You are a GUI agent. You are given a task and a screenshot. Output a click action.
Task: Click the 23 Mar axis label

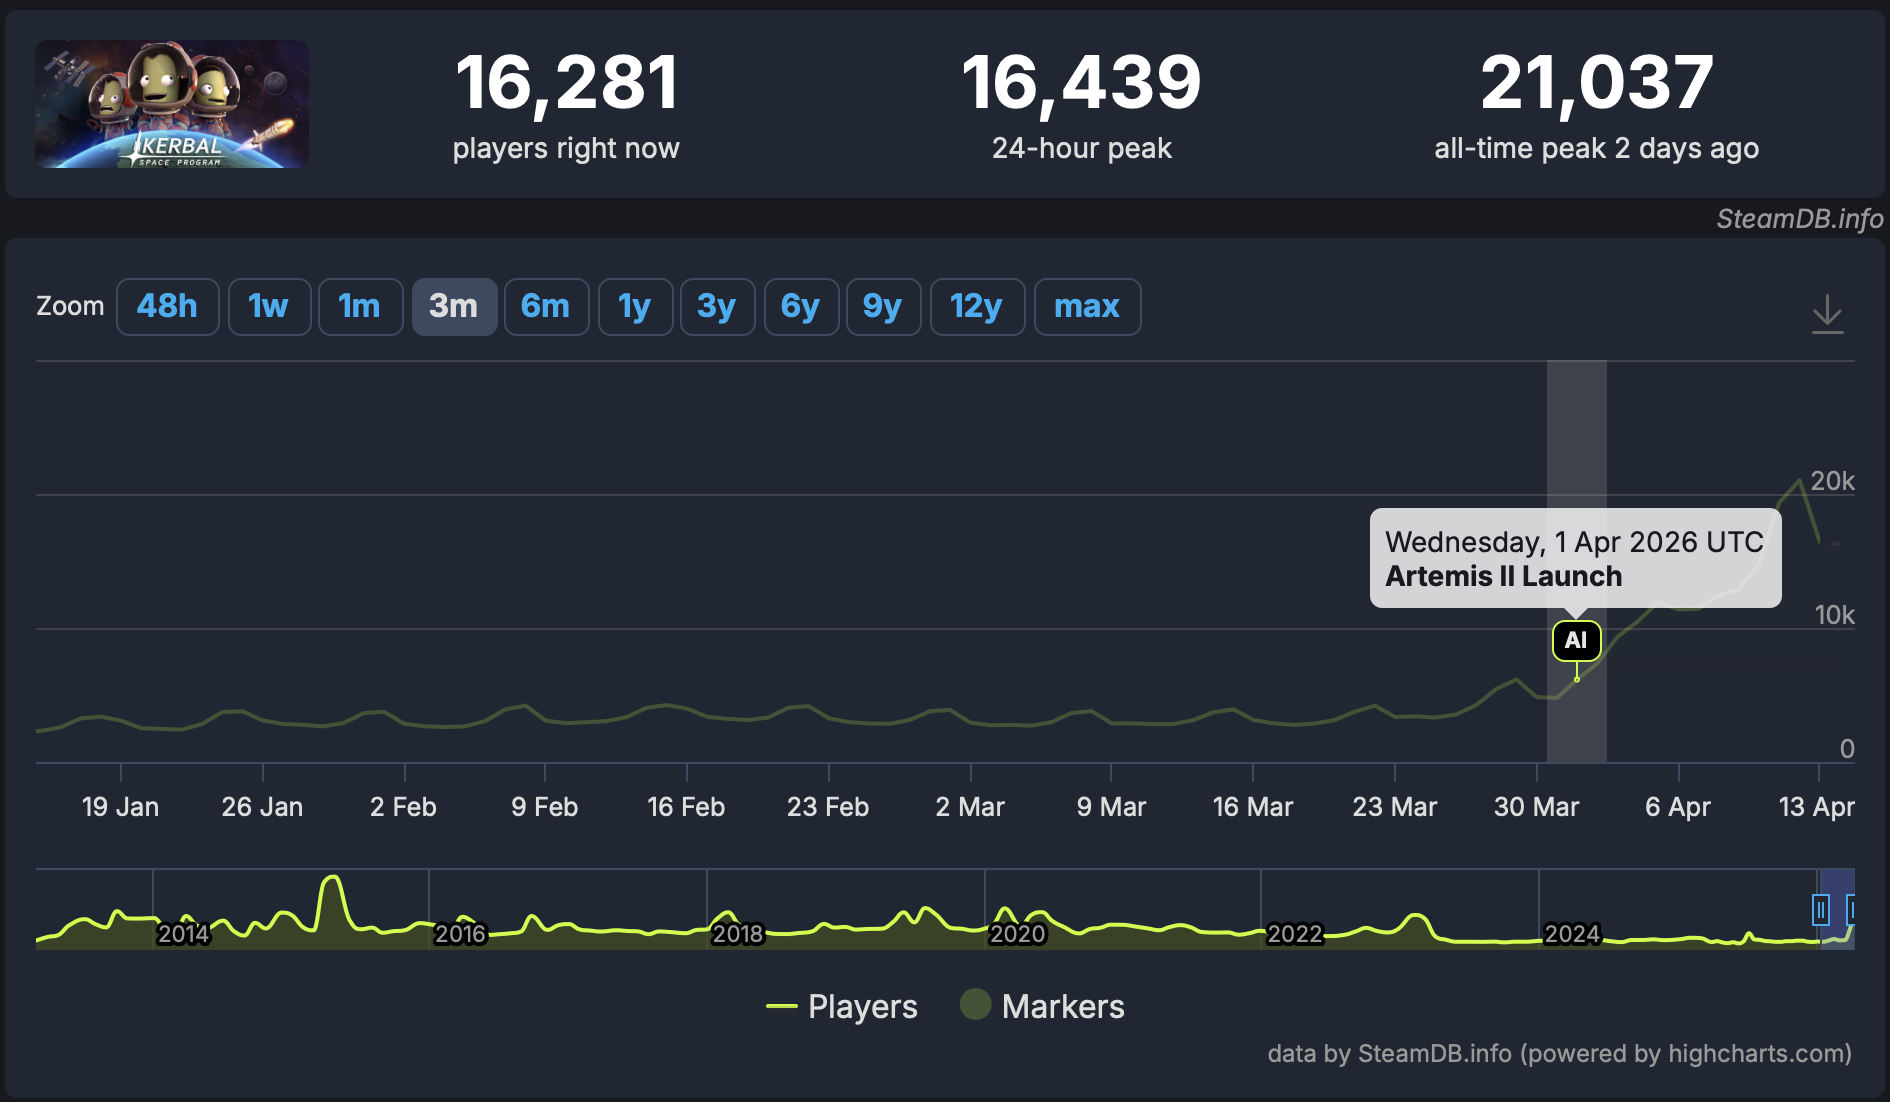click(x=1394, y=807)
